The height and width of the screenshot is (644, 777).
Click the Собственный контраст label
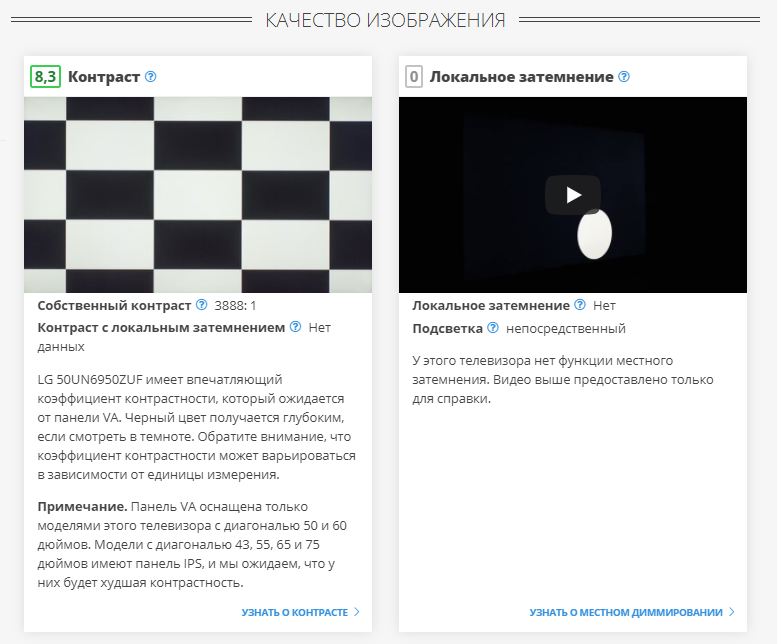[114, 305]
